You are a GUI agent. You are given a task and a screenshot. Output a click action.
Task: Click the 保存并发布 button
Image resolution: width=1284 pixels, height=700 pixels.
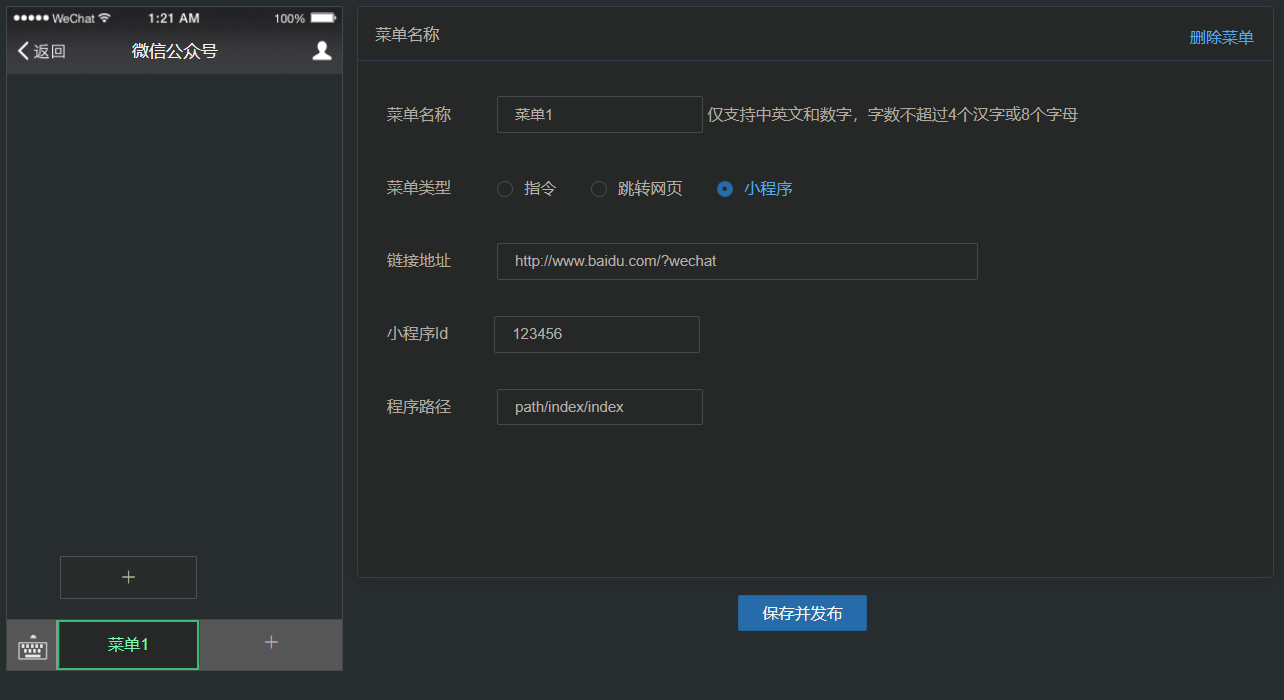pyautogui.click(x=802, y=613)
